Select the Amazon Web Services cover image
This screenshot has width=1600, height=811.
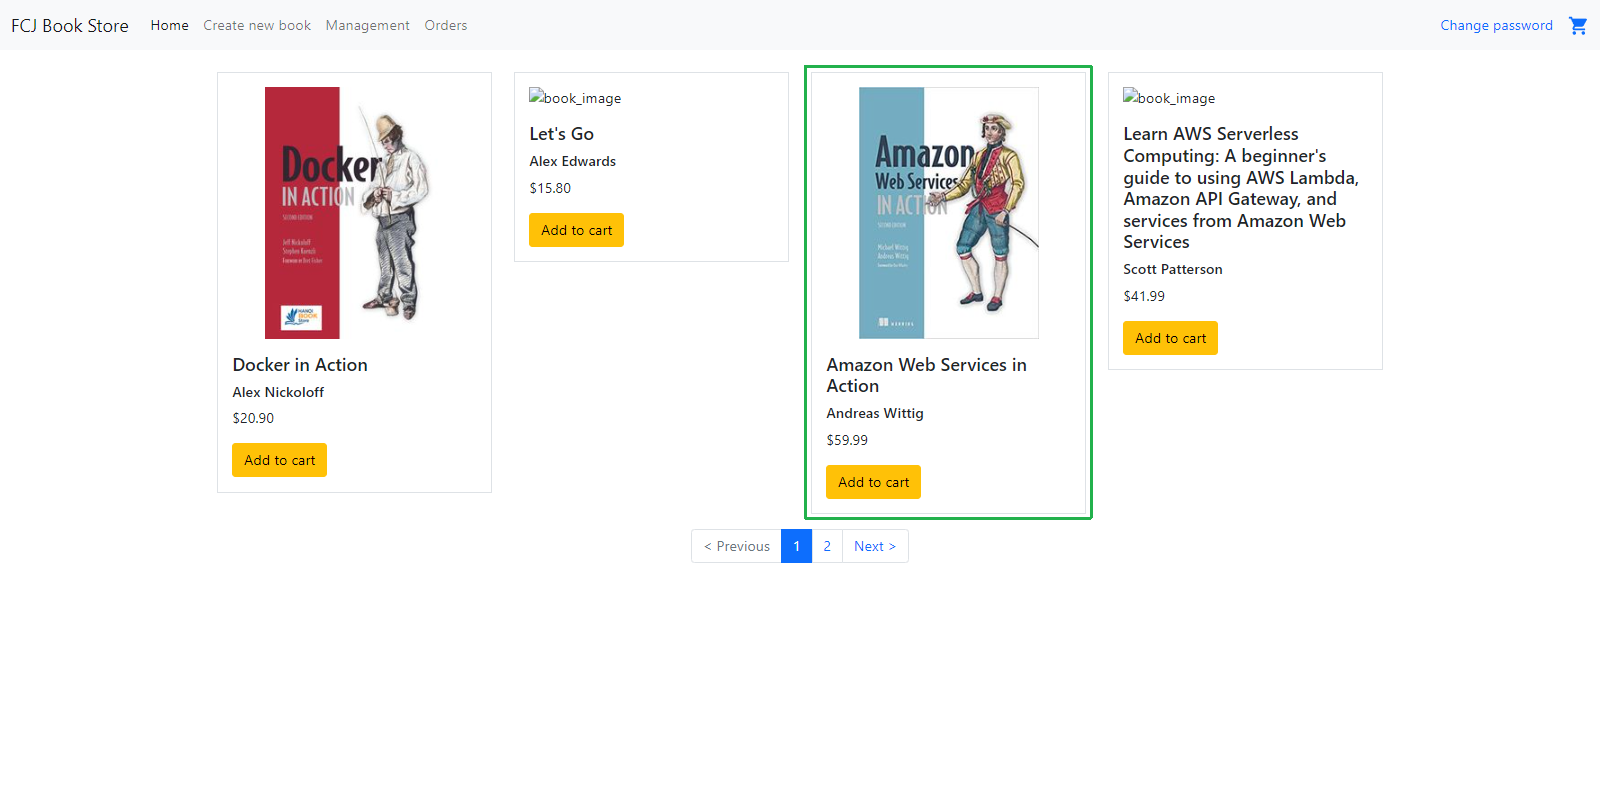click(x=949, y=213)
